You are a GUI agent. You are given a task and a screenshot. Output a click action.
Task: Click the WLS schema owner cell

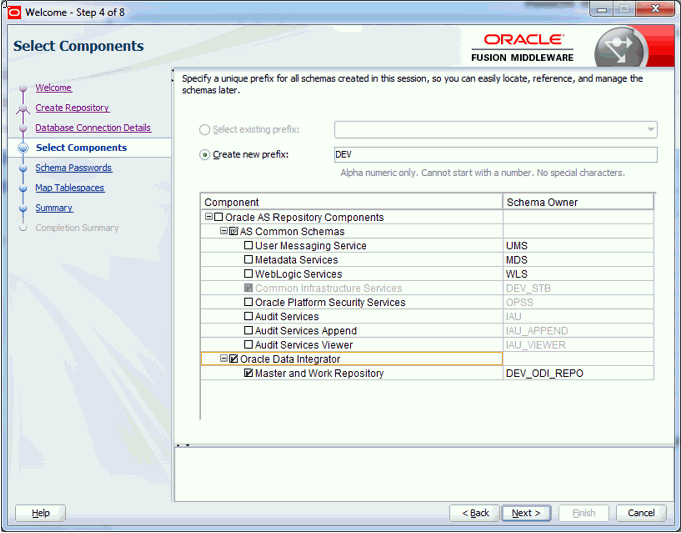pyautogui.click(x=578, y=274)
